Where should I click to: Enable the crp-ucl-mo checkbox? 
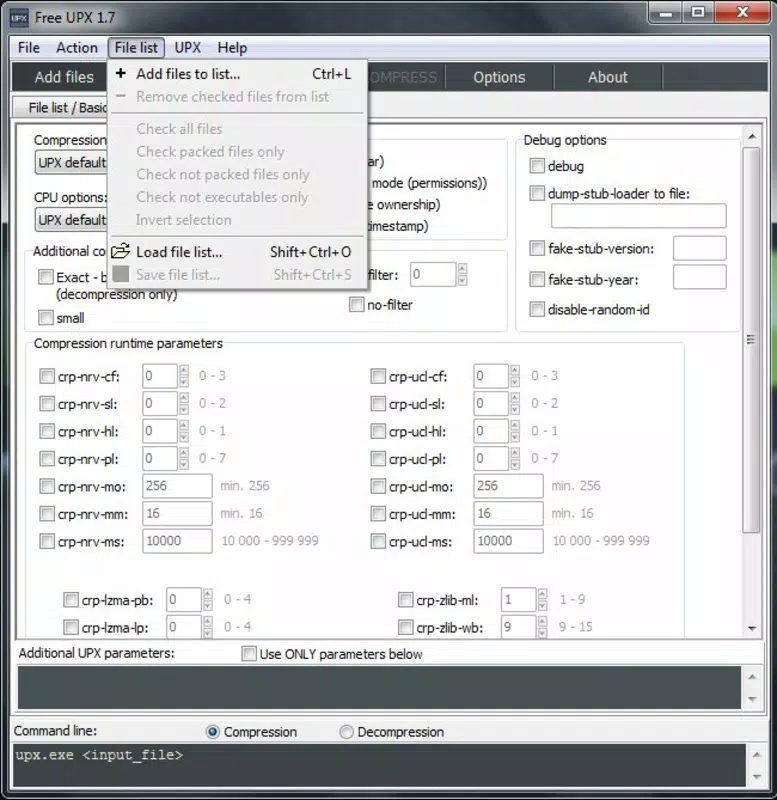pos(378,486)
